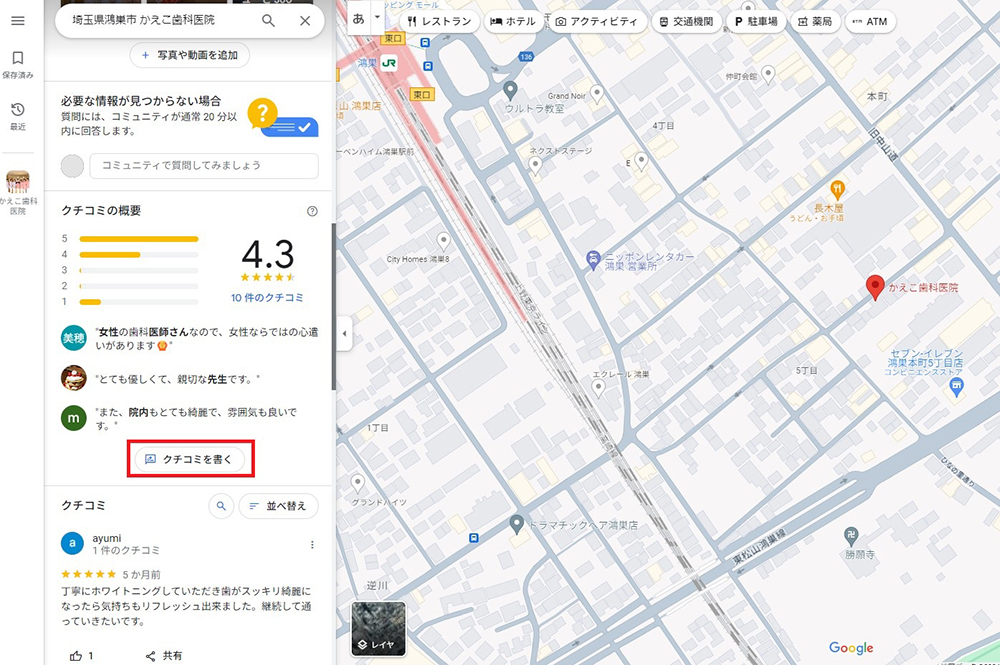Click the コミュニティで質問 input field

tap(204, 165)
